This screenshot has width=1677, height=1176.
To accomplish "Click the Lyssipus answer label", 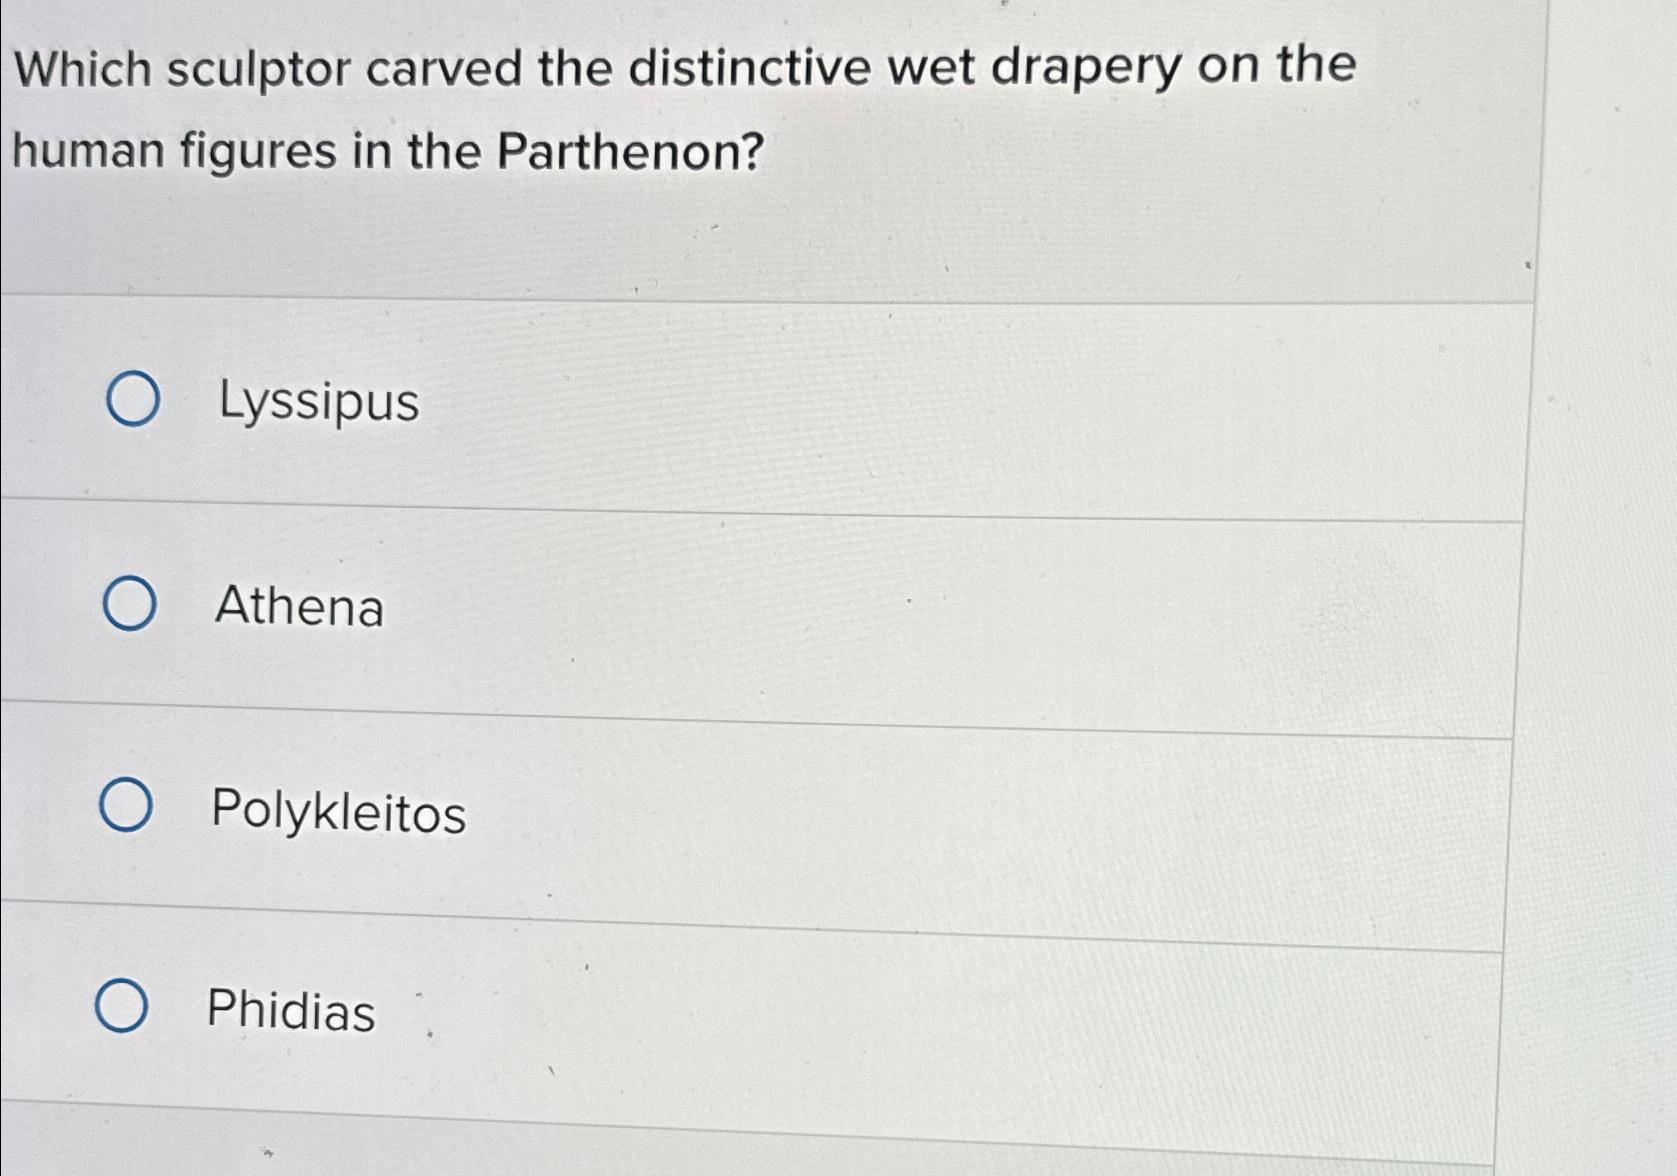I will pyautogui.click(x=319, y=403).
